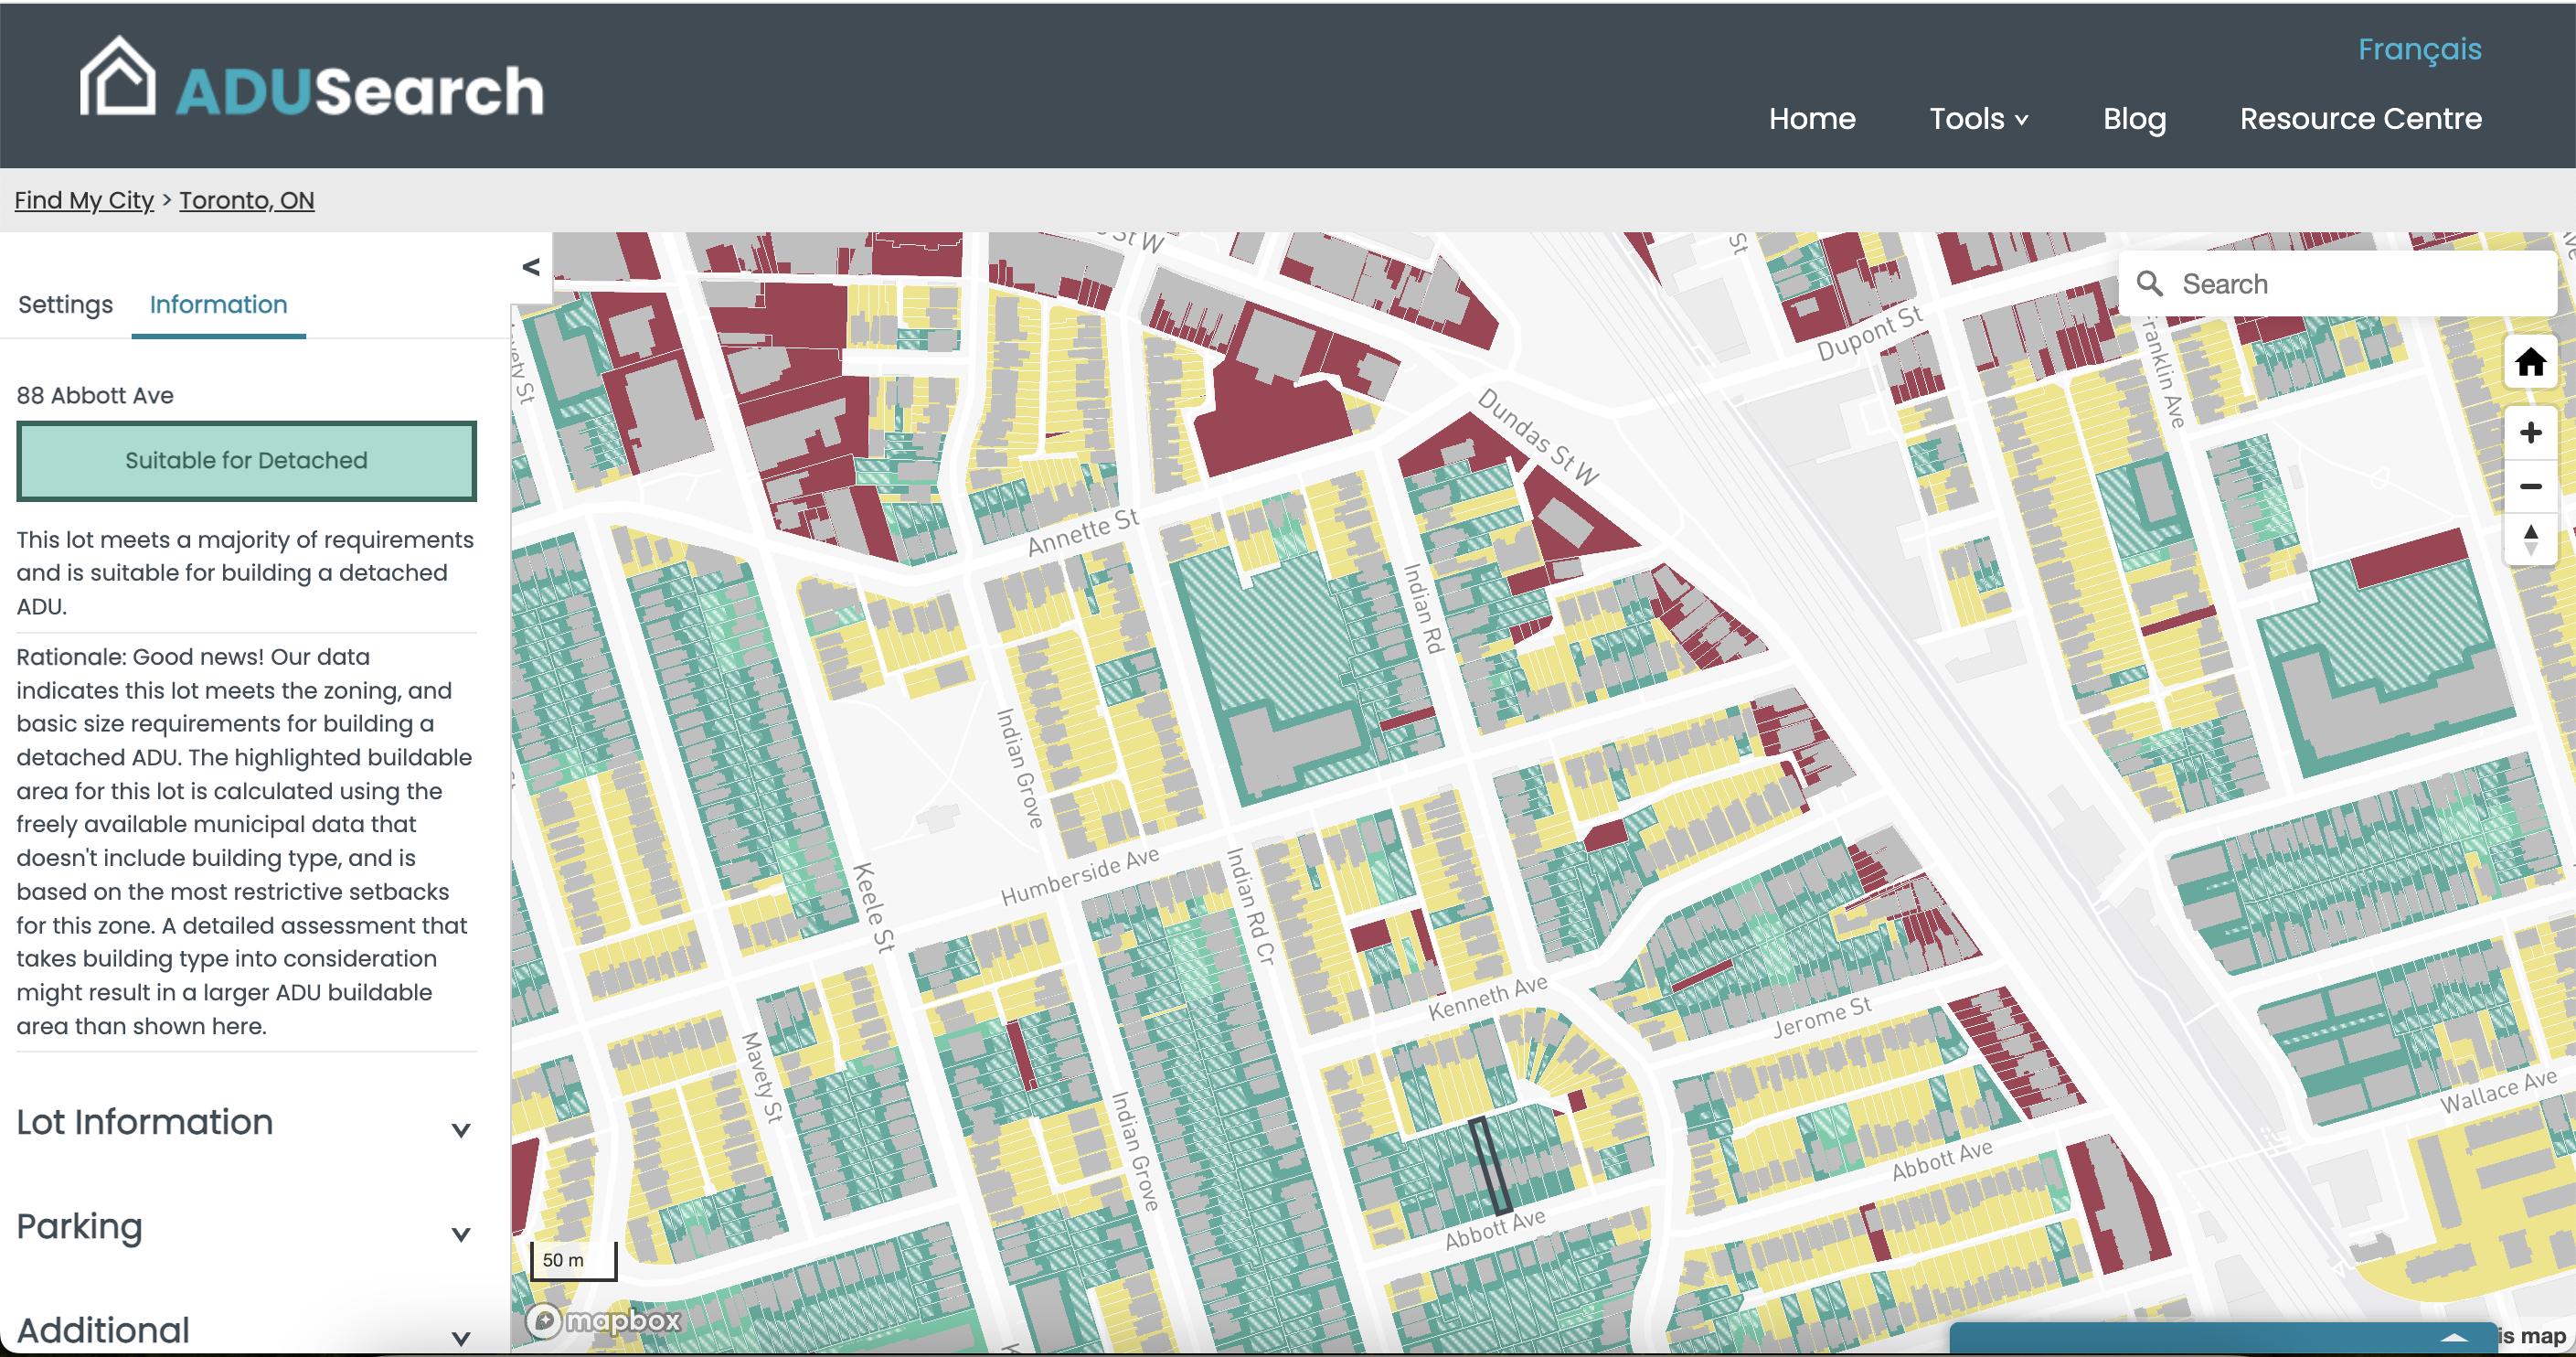Expand the bottom-right map legend panel

(x=2454, y=1337)
